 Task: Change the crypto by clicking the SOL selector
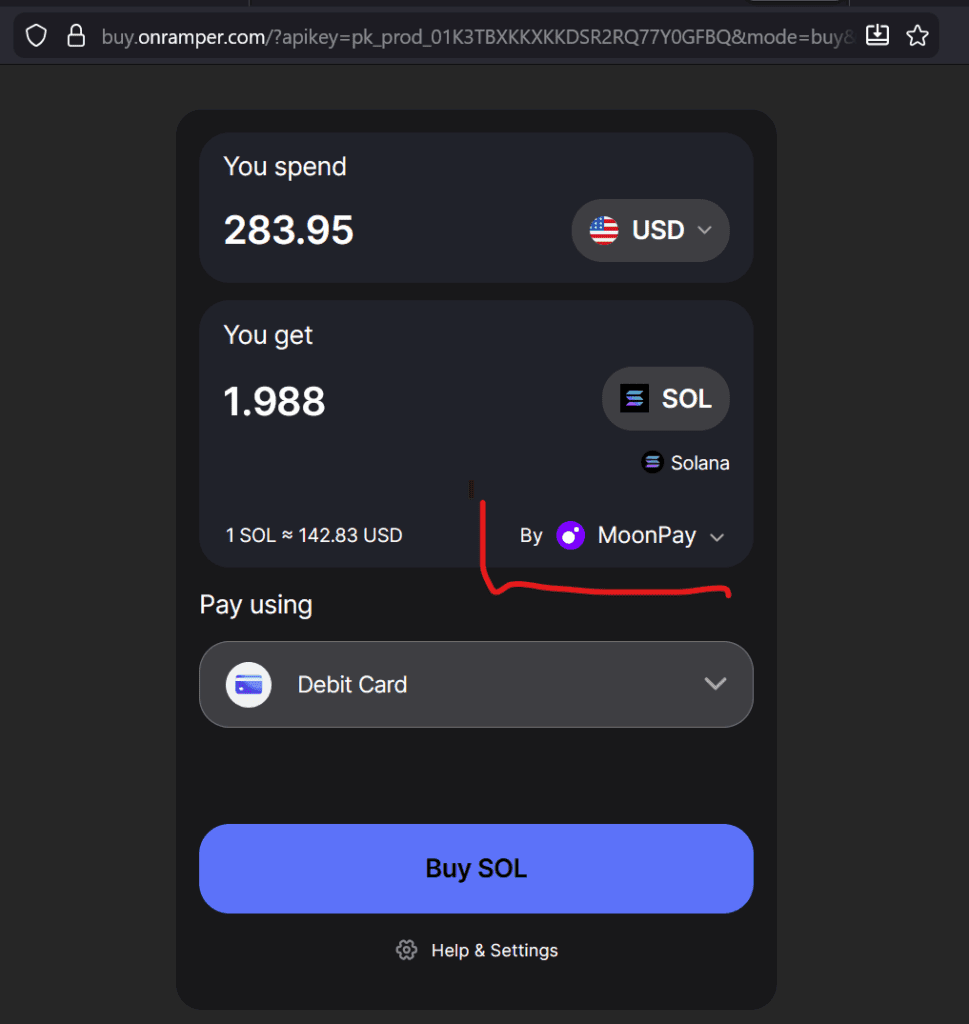pos(665,398)
